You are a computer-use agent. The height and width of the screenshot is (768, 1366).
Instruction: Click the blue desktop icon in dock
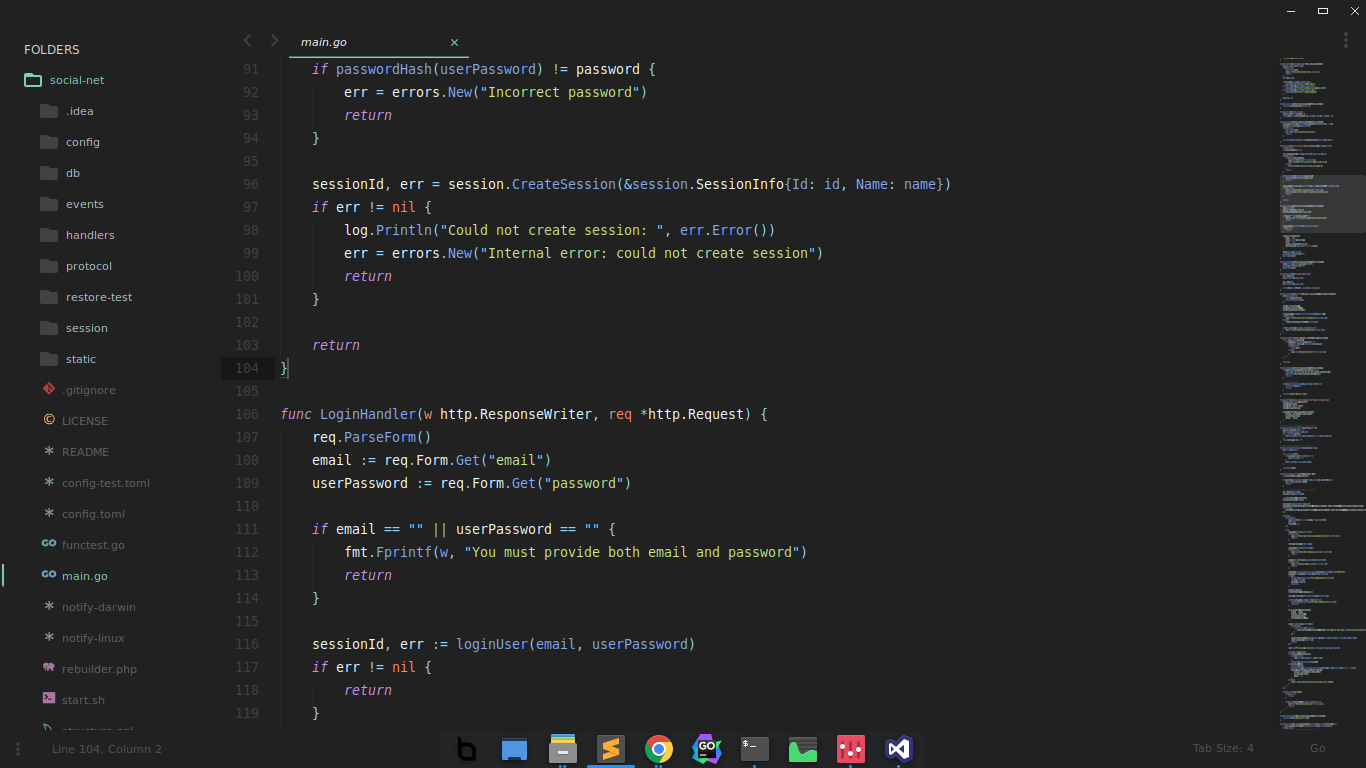(514, 749)
